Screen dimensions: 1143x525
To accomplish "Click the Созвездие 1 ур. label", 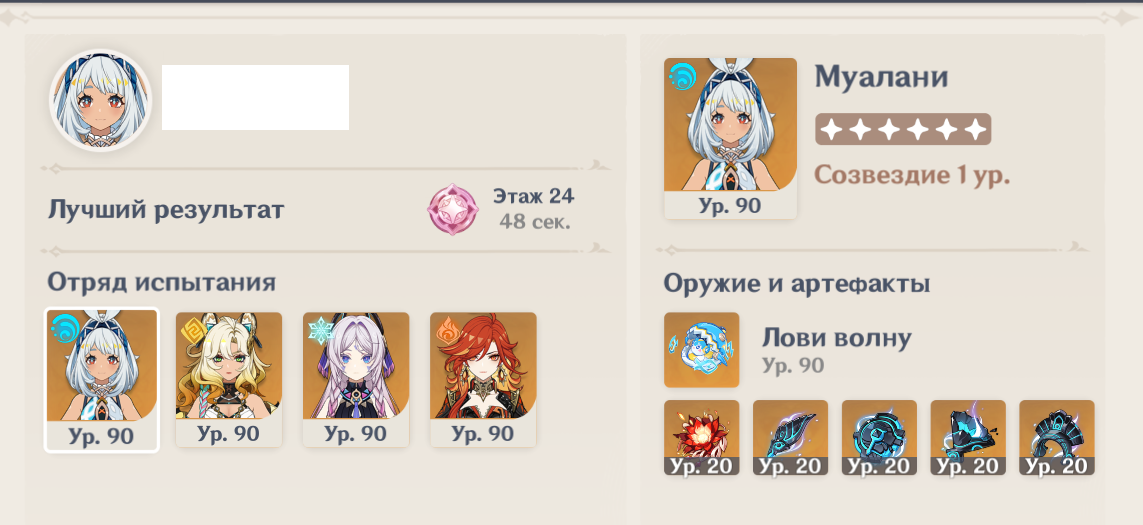I will (912, 175).
